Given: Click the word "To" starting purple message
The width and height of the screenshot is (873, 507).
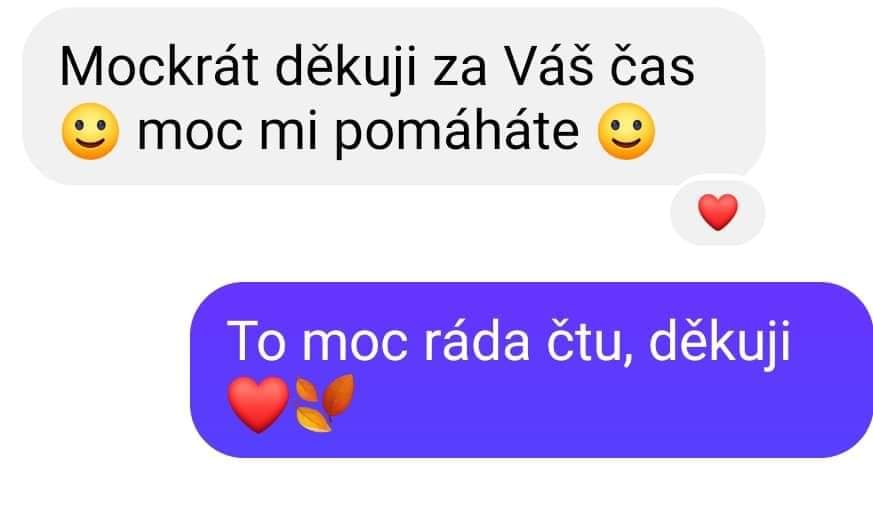Looking at the screenshot, I should (256, 341).
